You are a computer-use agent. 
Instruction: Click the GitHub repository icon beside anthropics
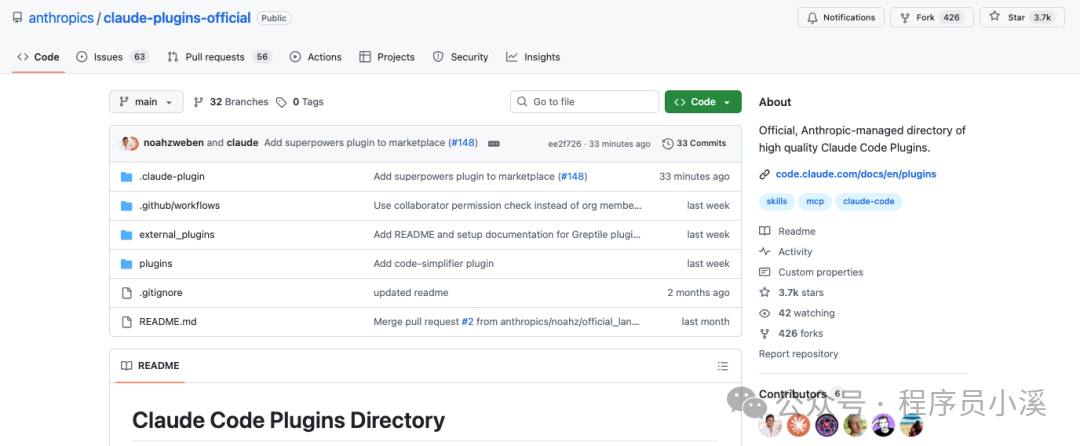pyautogui.click(x=17, y=18)
